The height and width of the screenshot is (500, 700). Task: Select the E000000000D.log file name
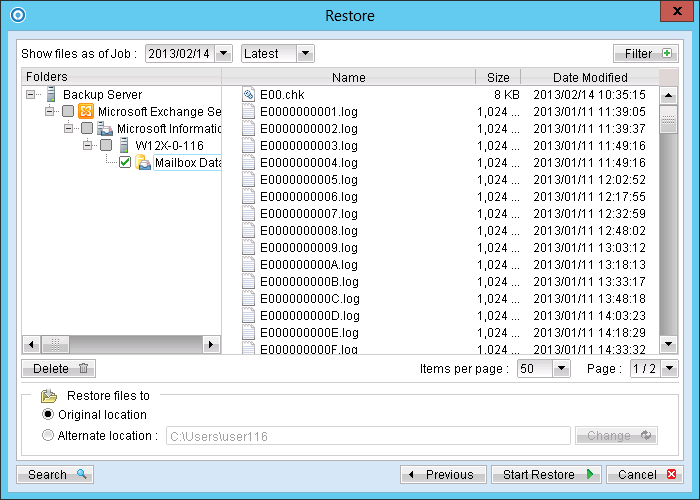click(x=310, y=316)
